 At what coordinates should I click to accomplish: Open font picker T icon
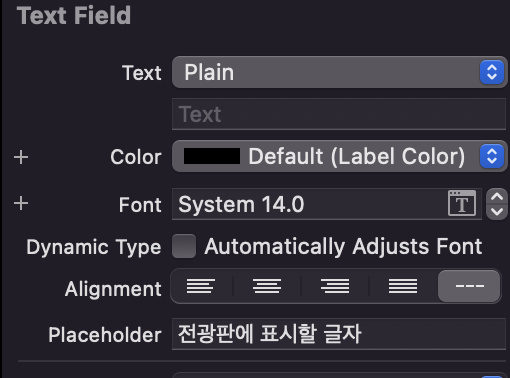click(462, 204)
